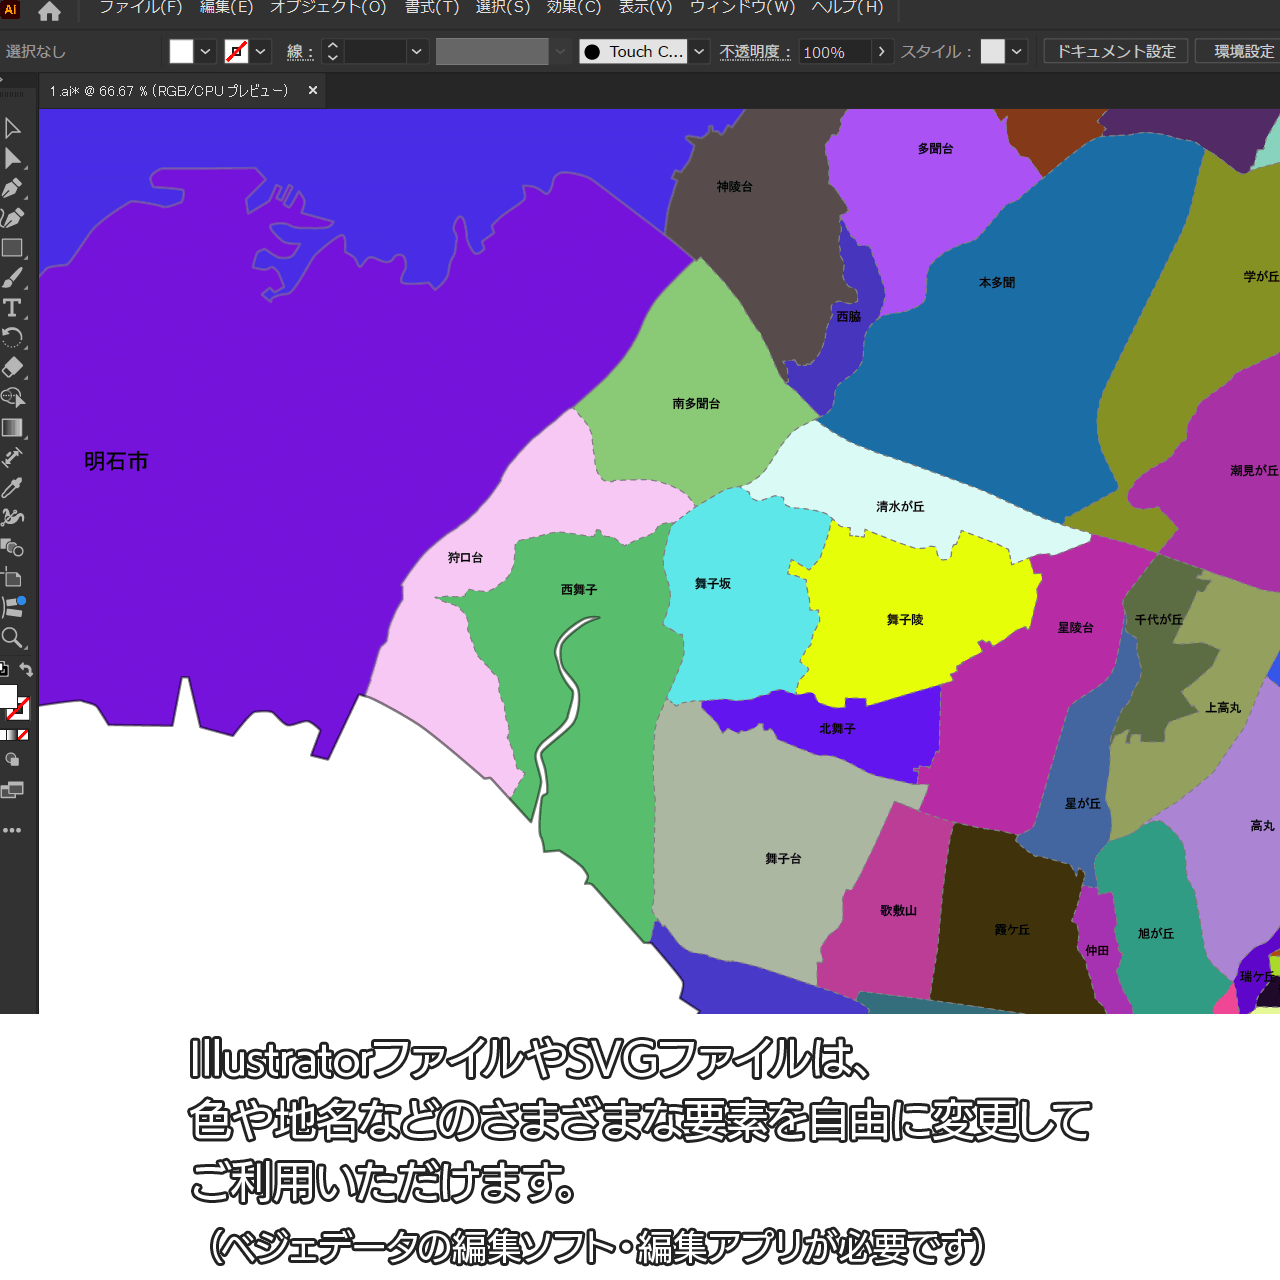Select the Eraser tool
The width and height of the screenshot is (1280, 1280).
point(12,368)
